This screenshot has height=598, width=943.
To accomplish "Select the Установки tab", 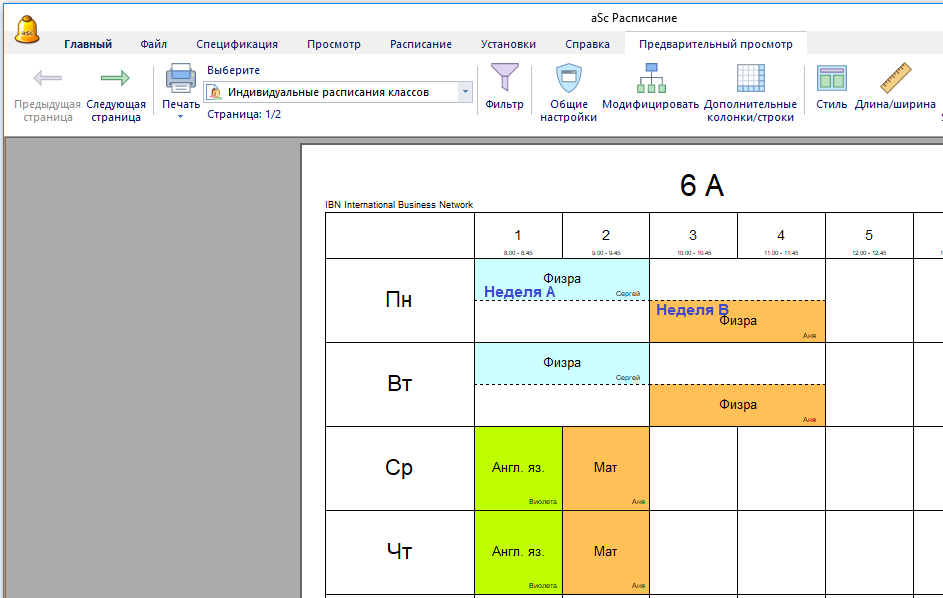I will click(x=508, y=44).
